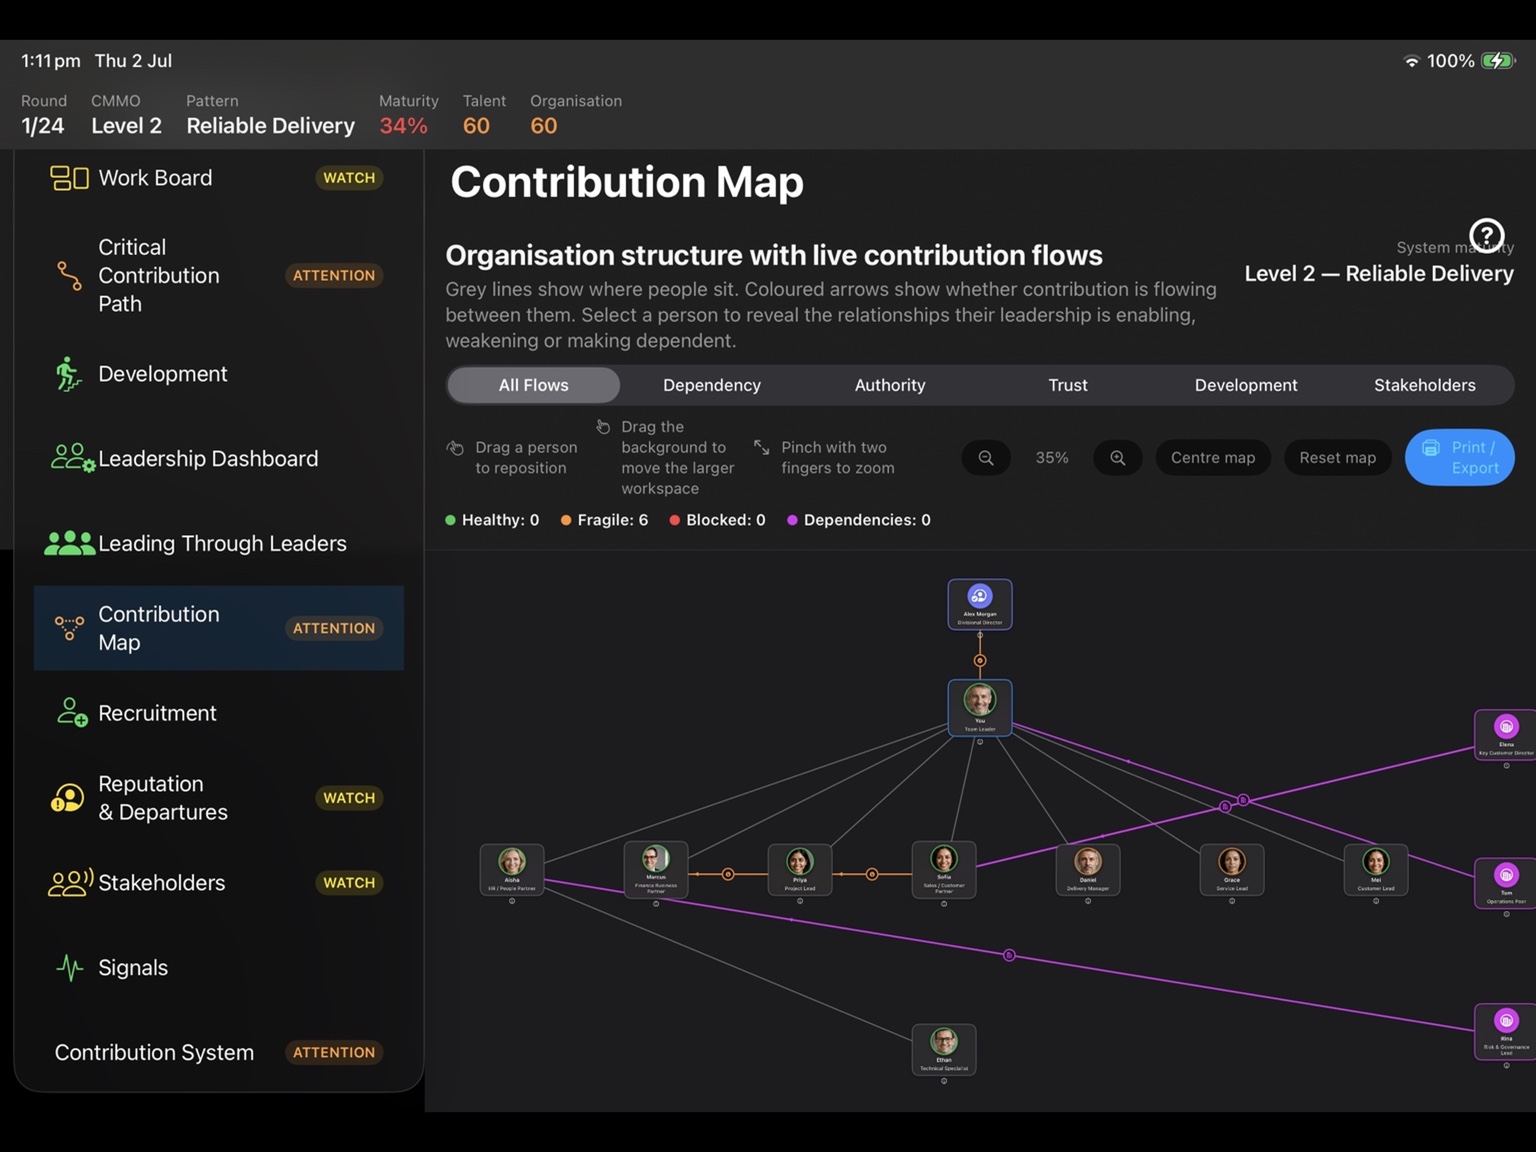
Task: Click the orange flow marker between Priya and Sofia
Action: tap(872, 874)
